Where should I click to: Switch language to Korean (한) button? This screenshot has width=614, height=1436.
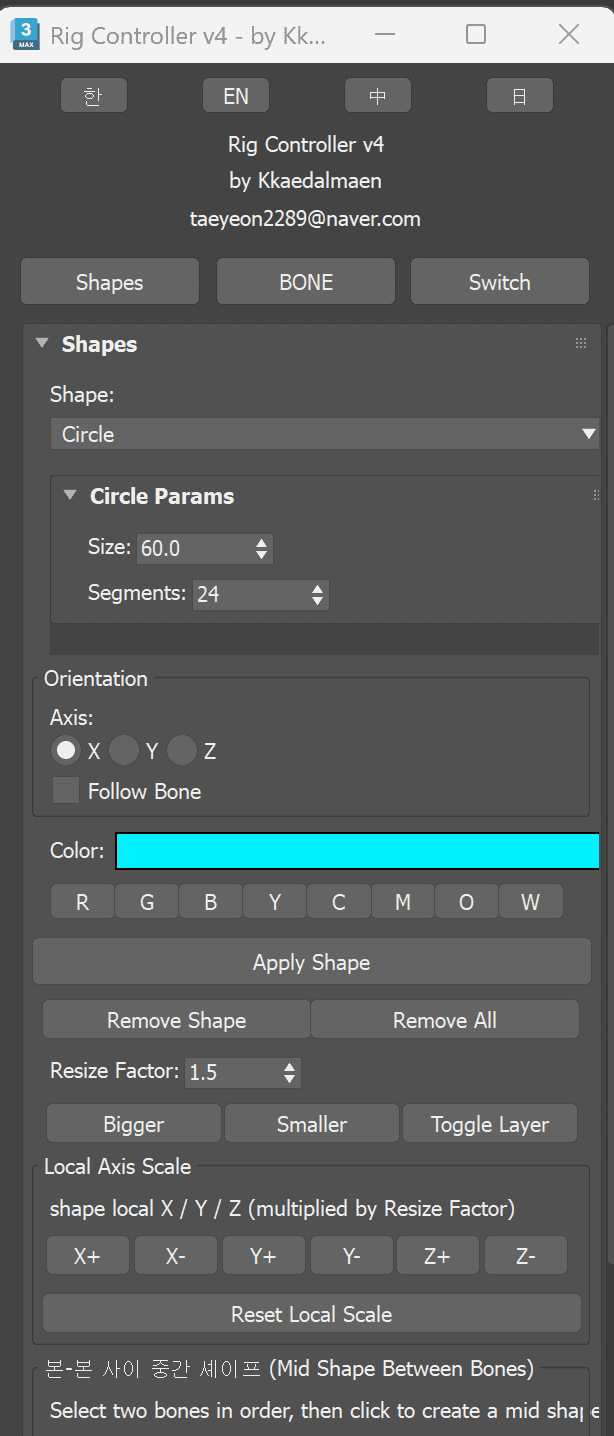click(94, 96)
